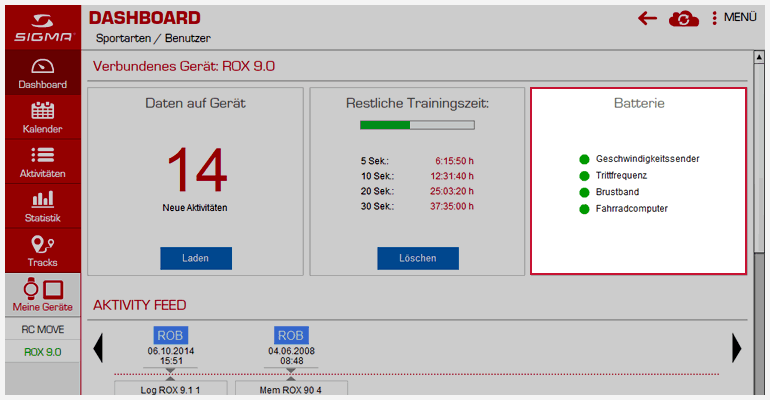Click the SIGMA logo
Viewport: 770px width, 400px height.
point(43,27)
